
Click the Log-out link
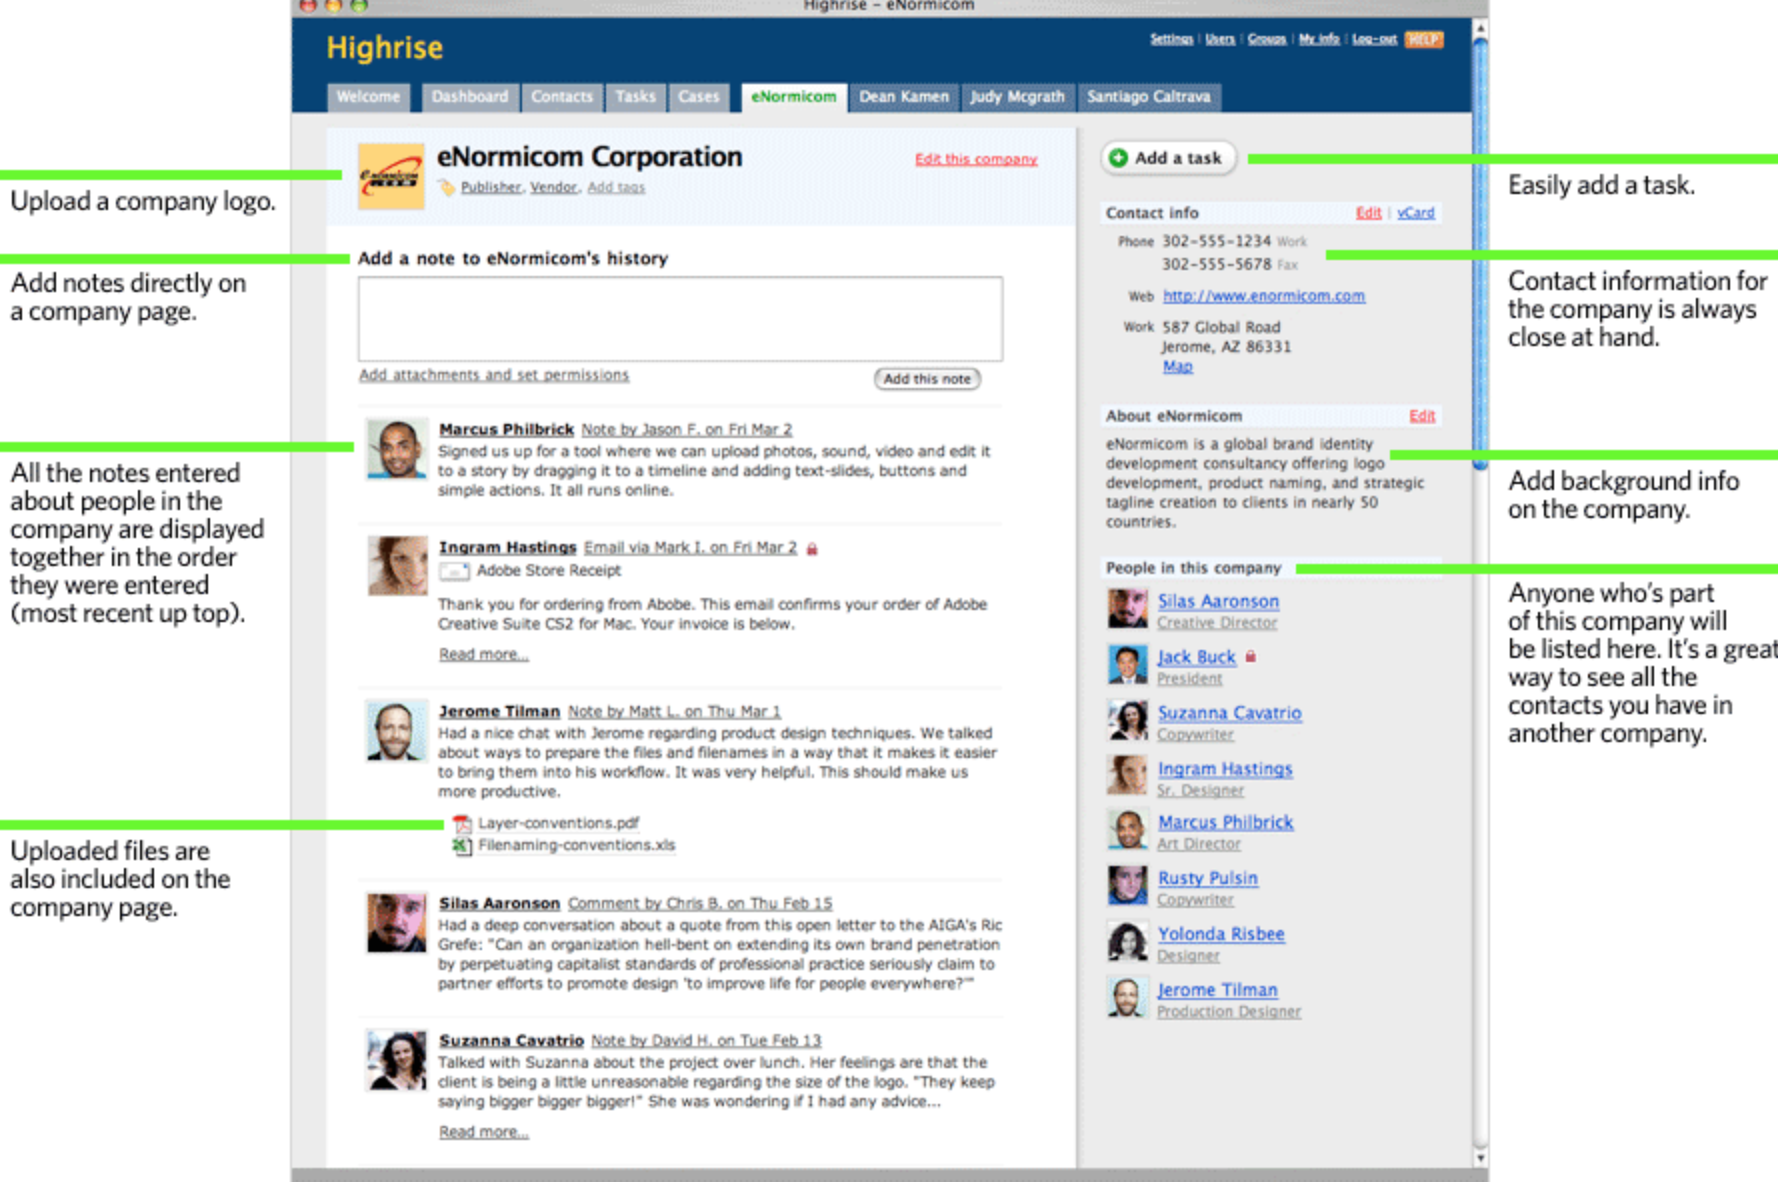(1374, 39)
